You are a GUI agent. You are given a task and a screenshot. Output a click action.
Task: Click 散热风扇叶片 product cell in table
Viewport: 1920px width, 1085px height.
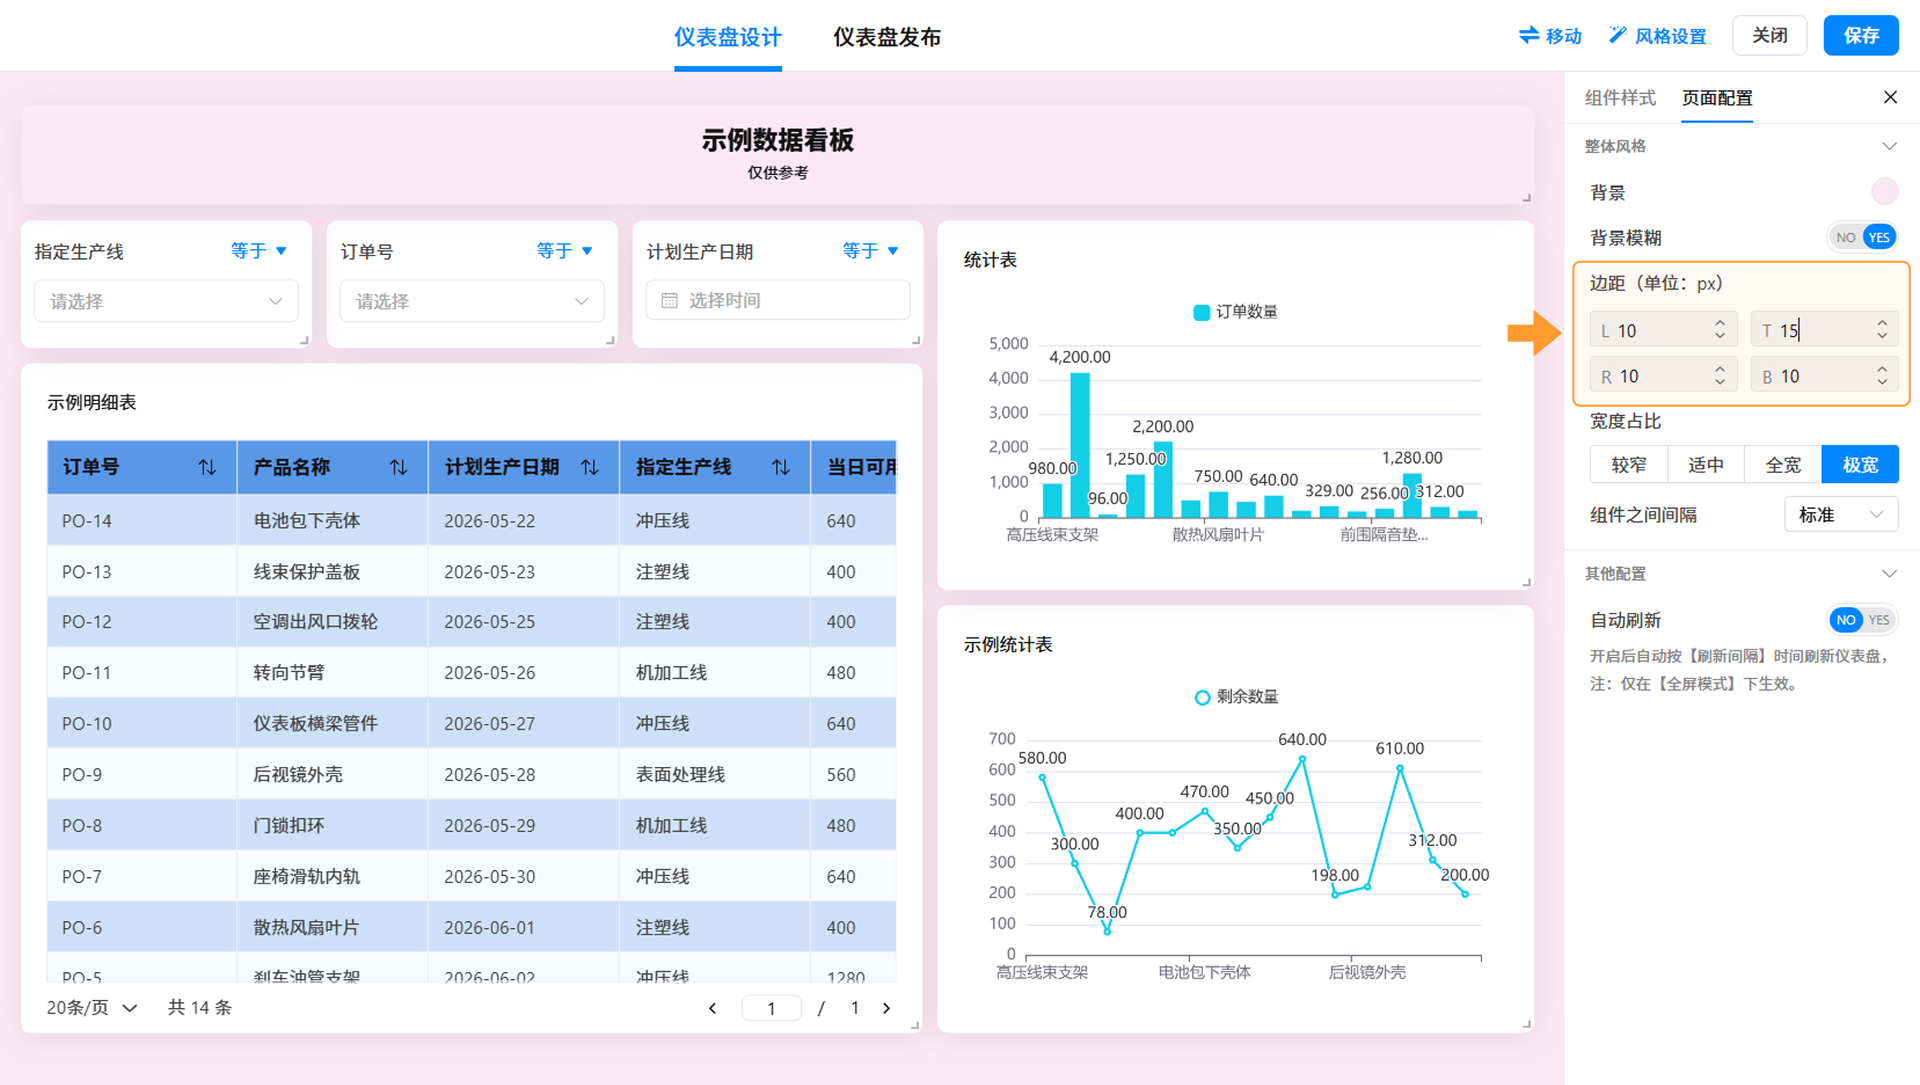(x=332, y=928)
